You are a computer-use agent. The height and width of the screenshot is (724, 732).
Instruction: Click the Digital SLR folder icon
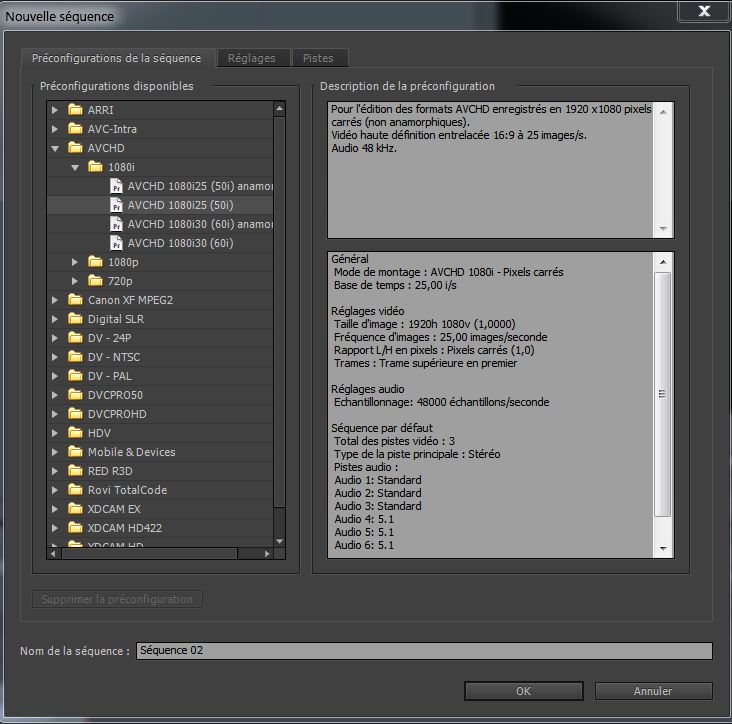pyautogui.click(x=75, y=319)
